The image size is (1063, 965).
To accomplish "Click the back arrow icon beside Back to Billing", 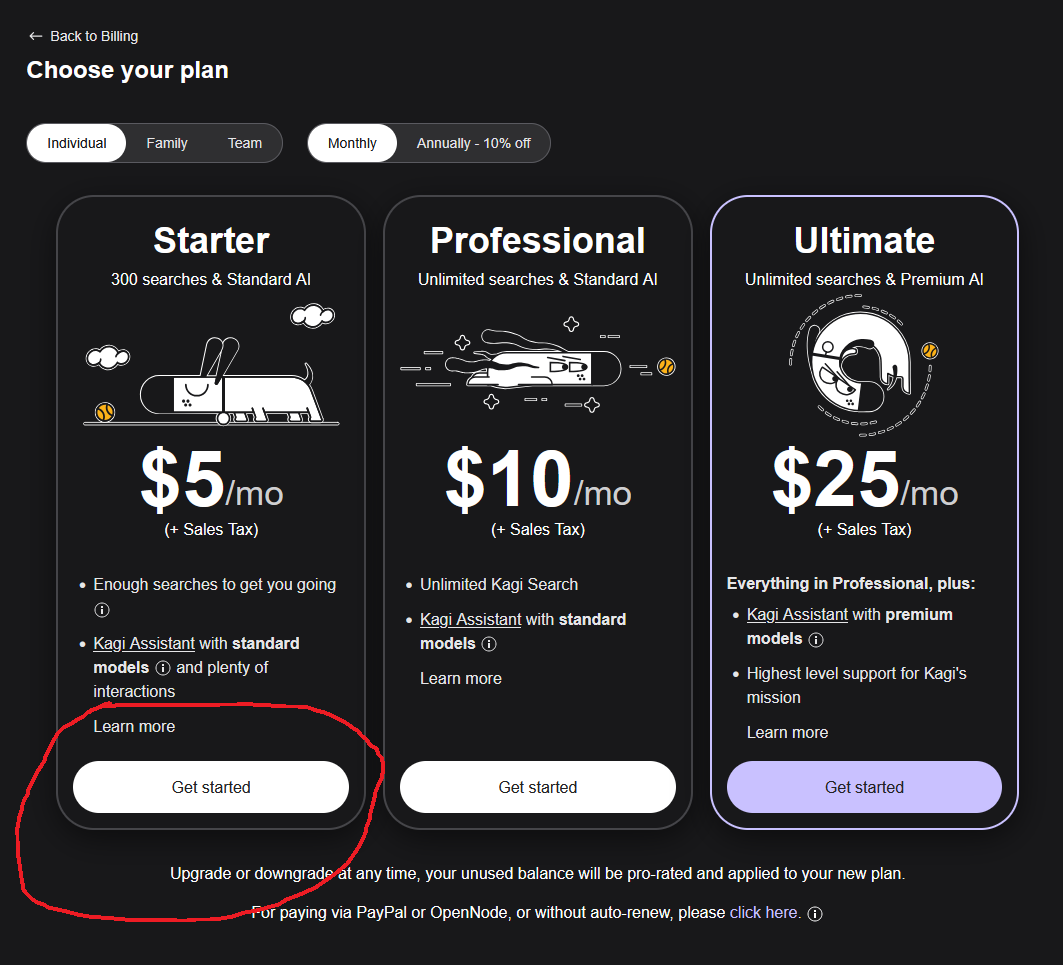I will [36, 36].
